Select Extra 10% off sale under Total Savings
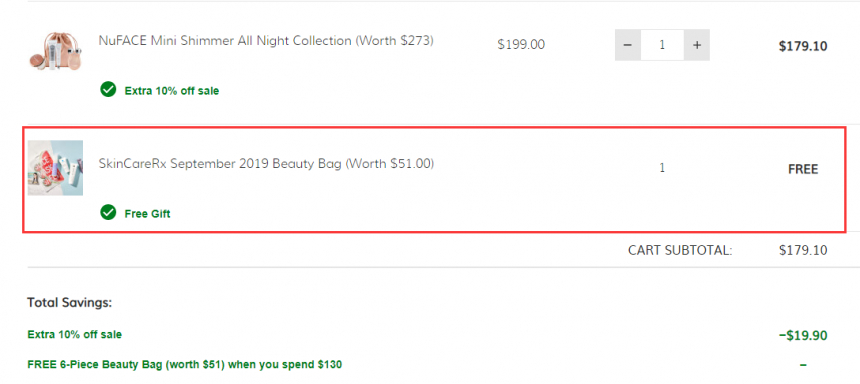This screenshot has height=384, width=860. [75, 334]
